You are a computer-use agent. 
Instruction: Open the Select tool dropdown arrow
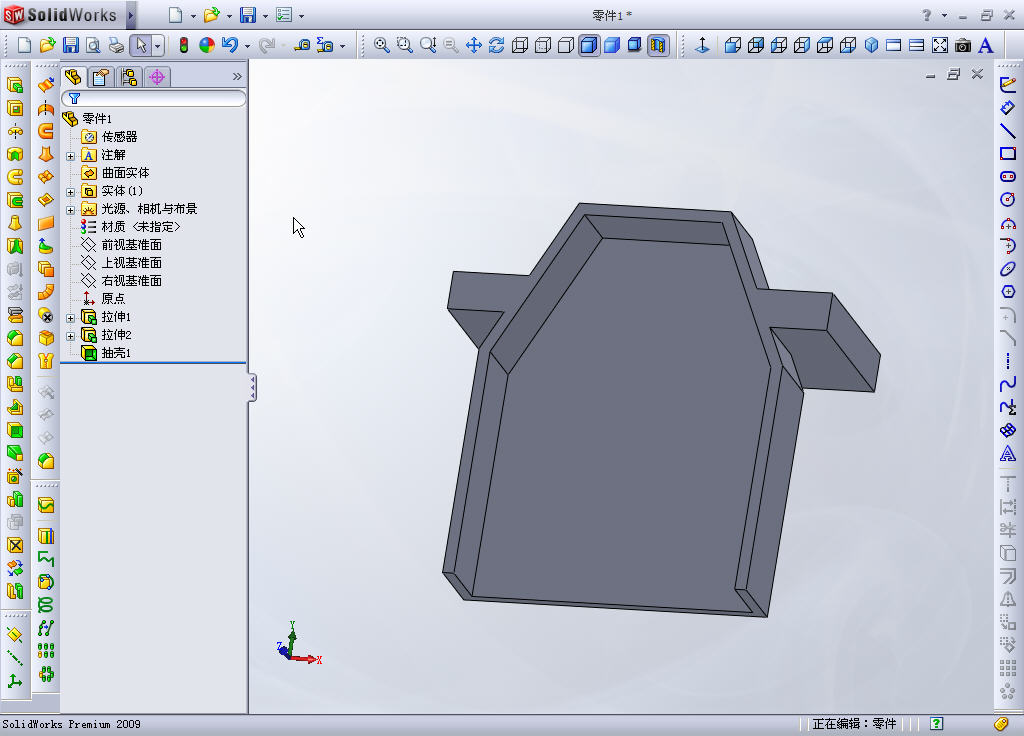pyautogui.click(x=157, y=46)
